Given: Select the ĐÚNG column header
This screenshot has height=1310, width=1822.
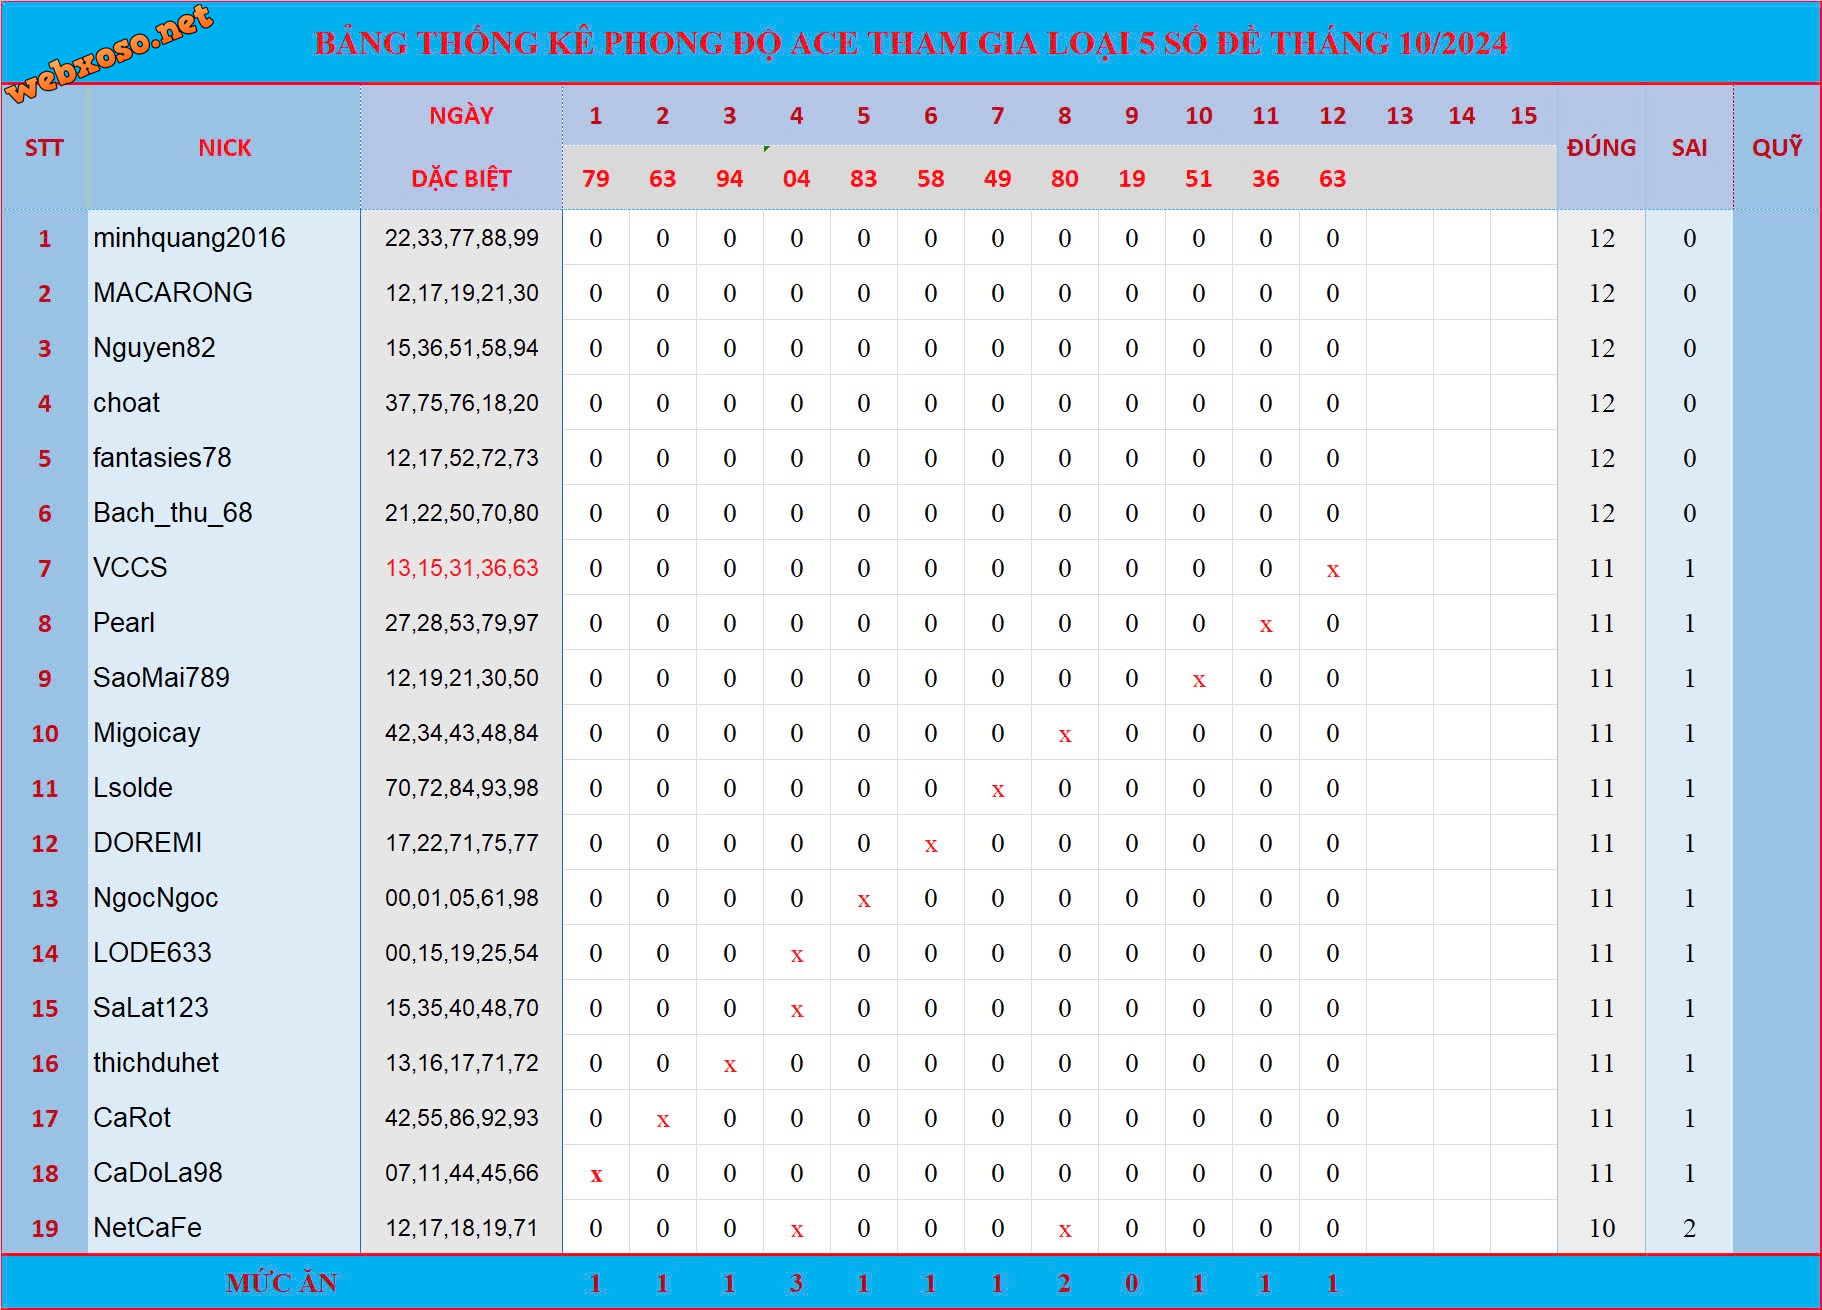Looking at the screenshot, I should (x=1600, y=148).
